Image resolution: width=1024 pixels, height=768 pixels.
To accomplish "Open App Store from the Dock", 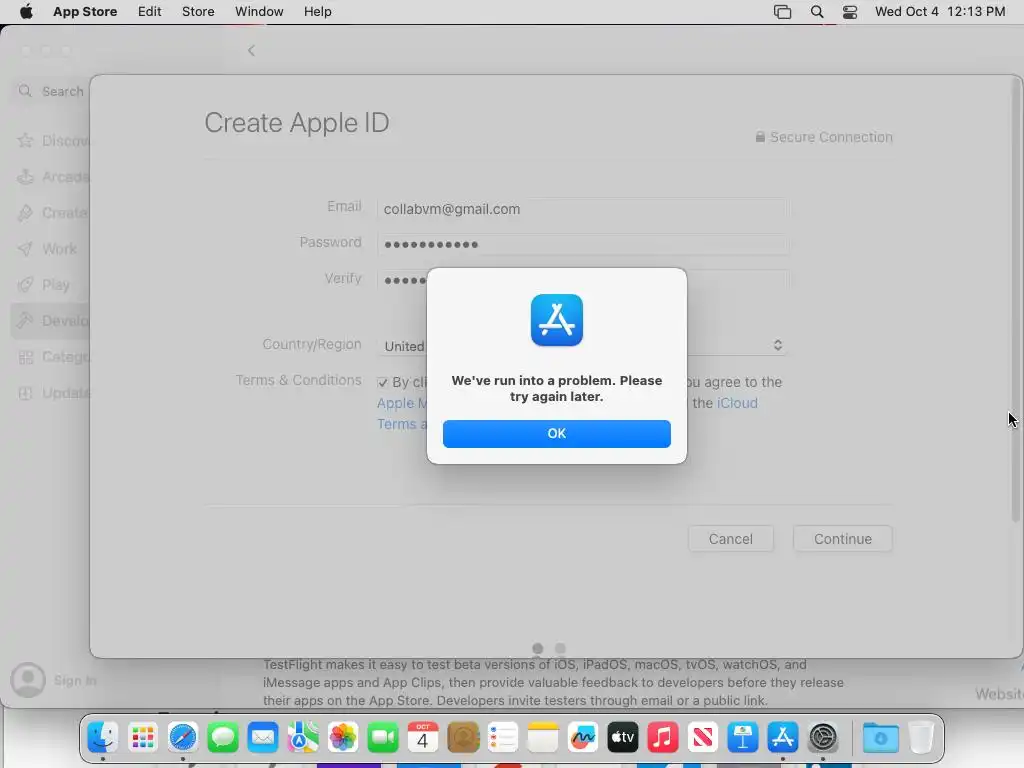I will click(783, 738).
